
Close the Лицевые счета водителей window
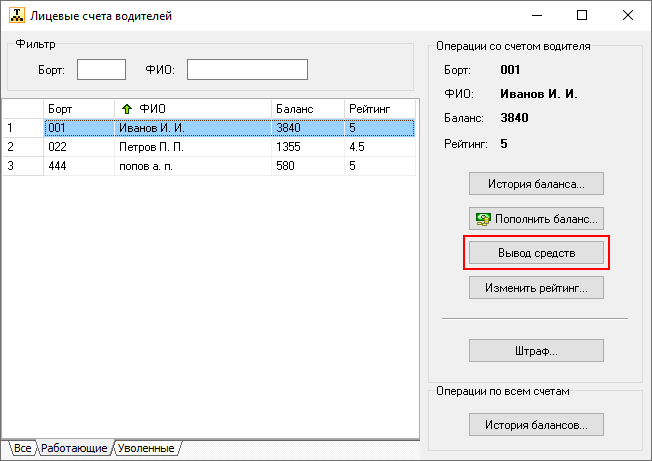(628, 15)
